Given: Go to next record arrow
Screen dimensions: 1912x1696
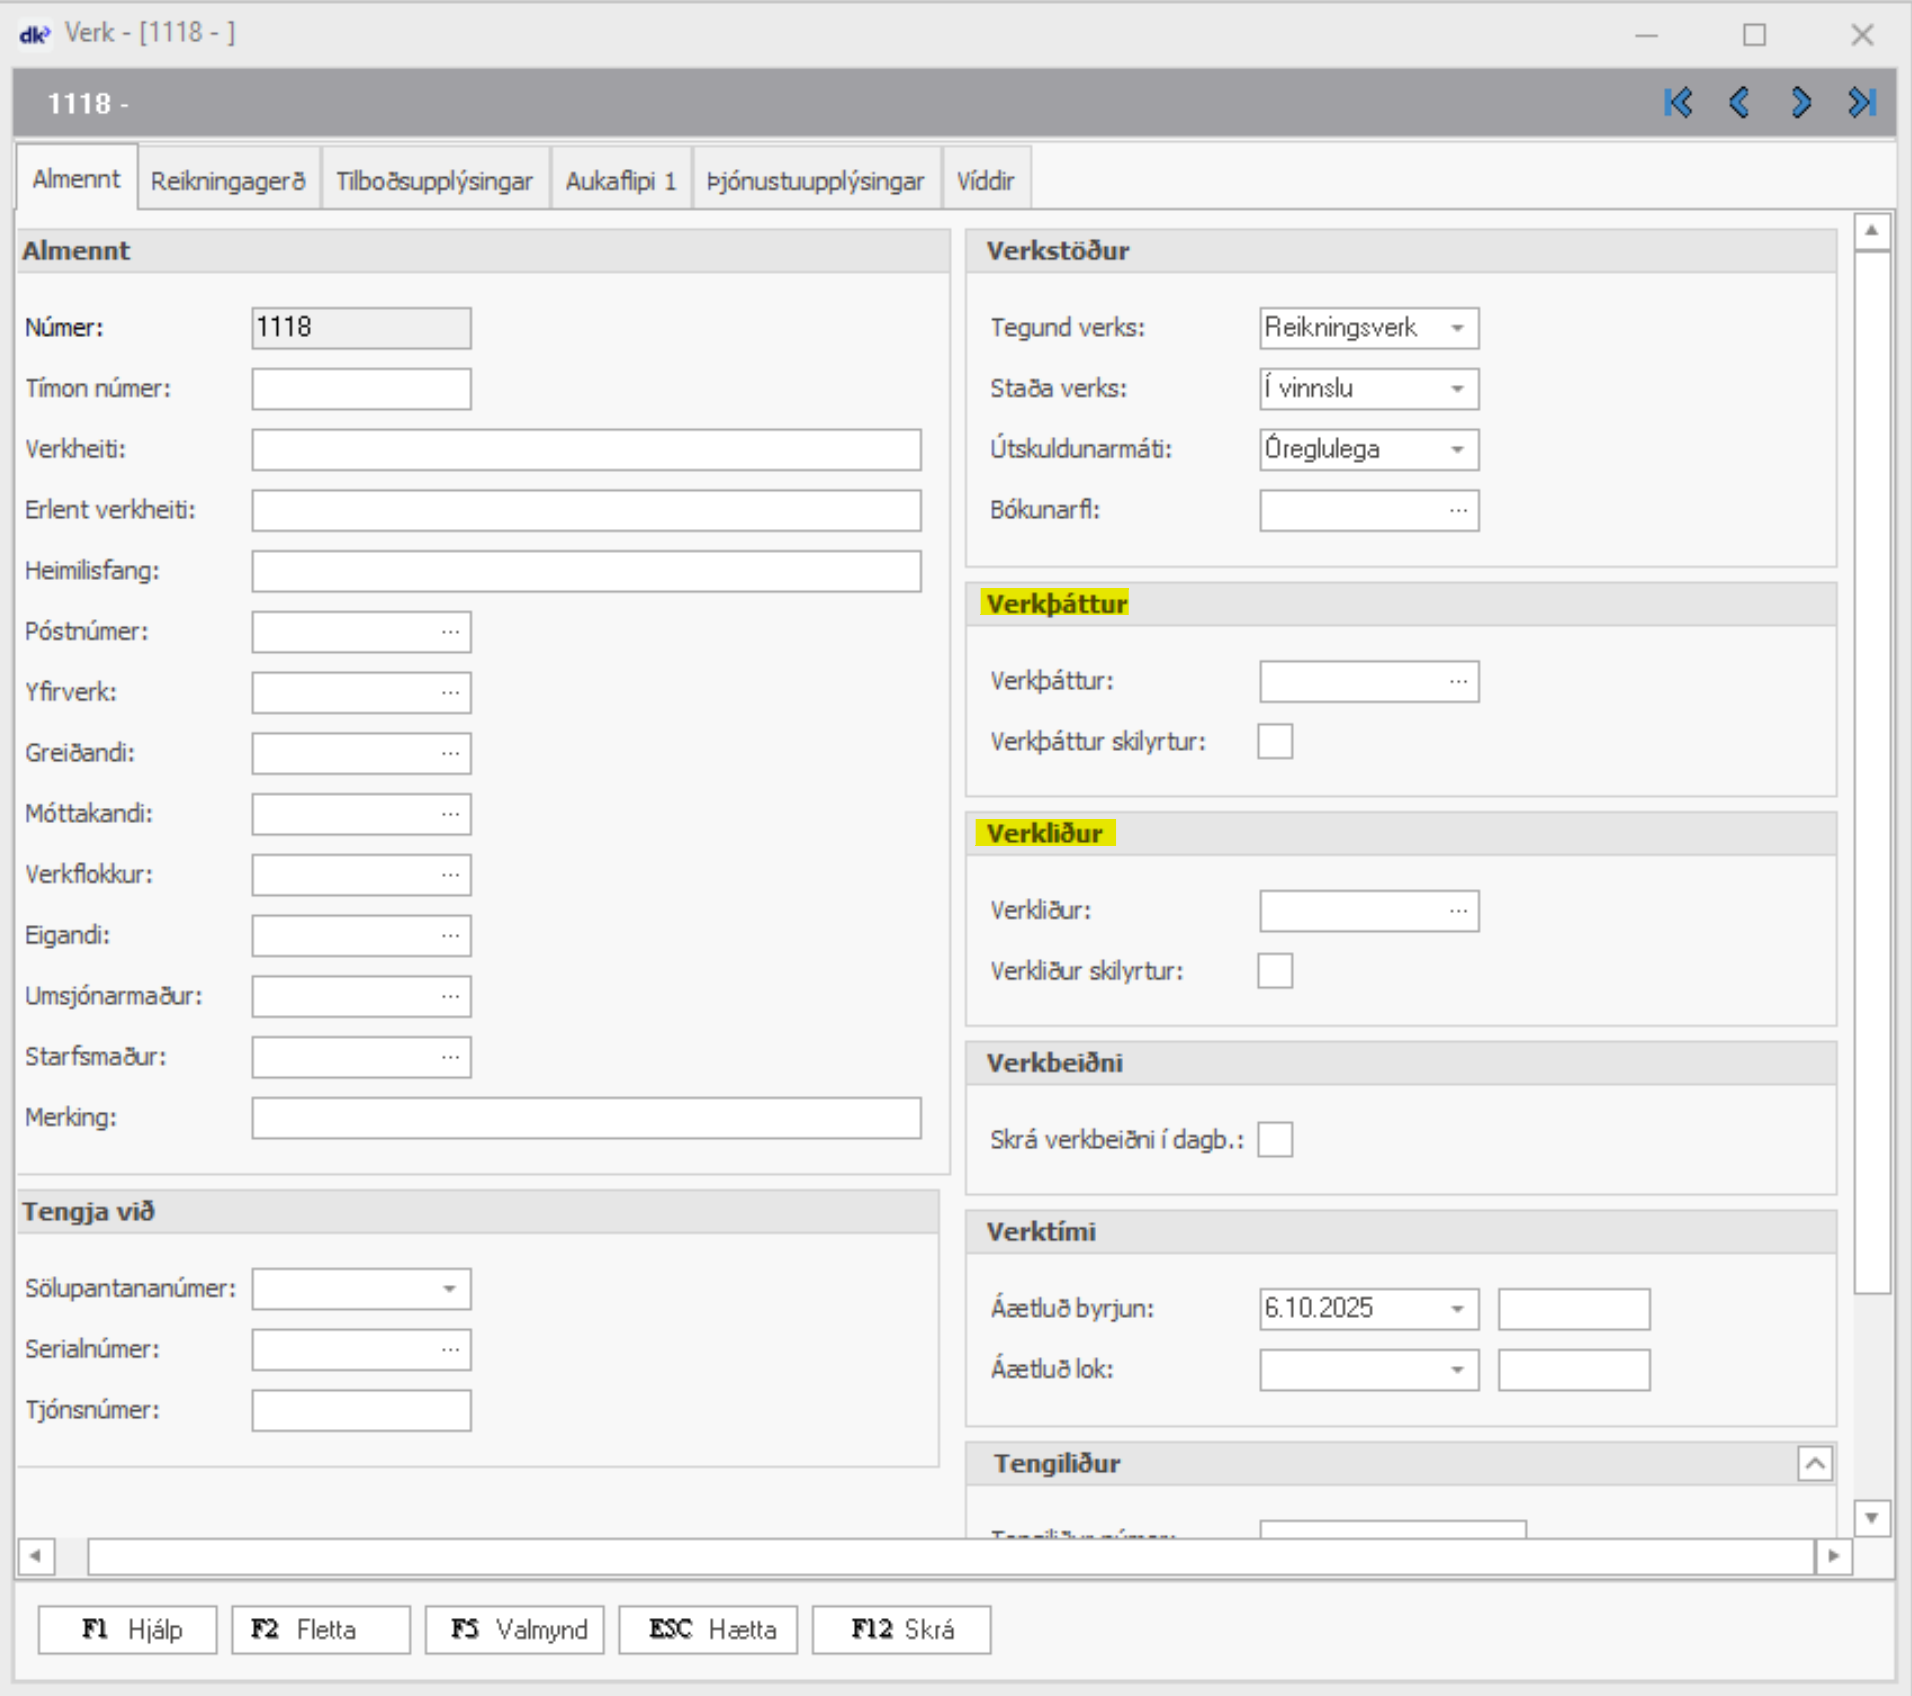Looking at the screenshot, I should coord(1800,103).
